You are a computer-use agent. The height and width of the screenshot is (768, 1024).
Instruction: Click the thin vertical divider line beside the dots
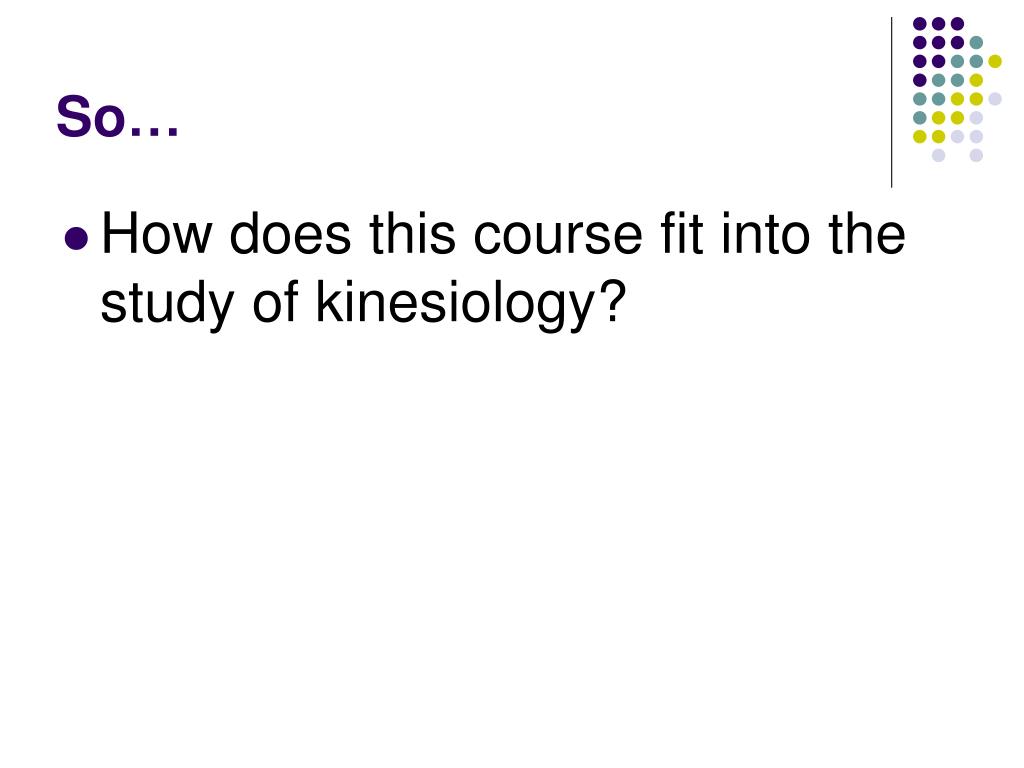891,103
